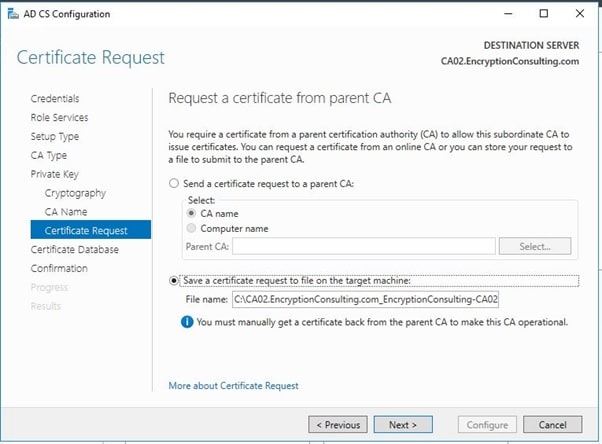602x444 pixels.
Task: Choose the 'Computer name' radio option
Action: click(x=192, y=228)
